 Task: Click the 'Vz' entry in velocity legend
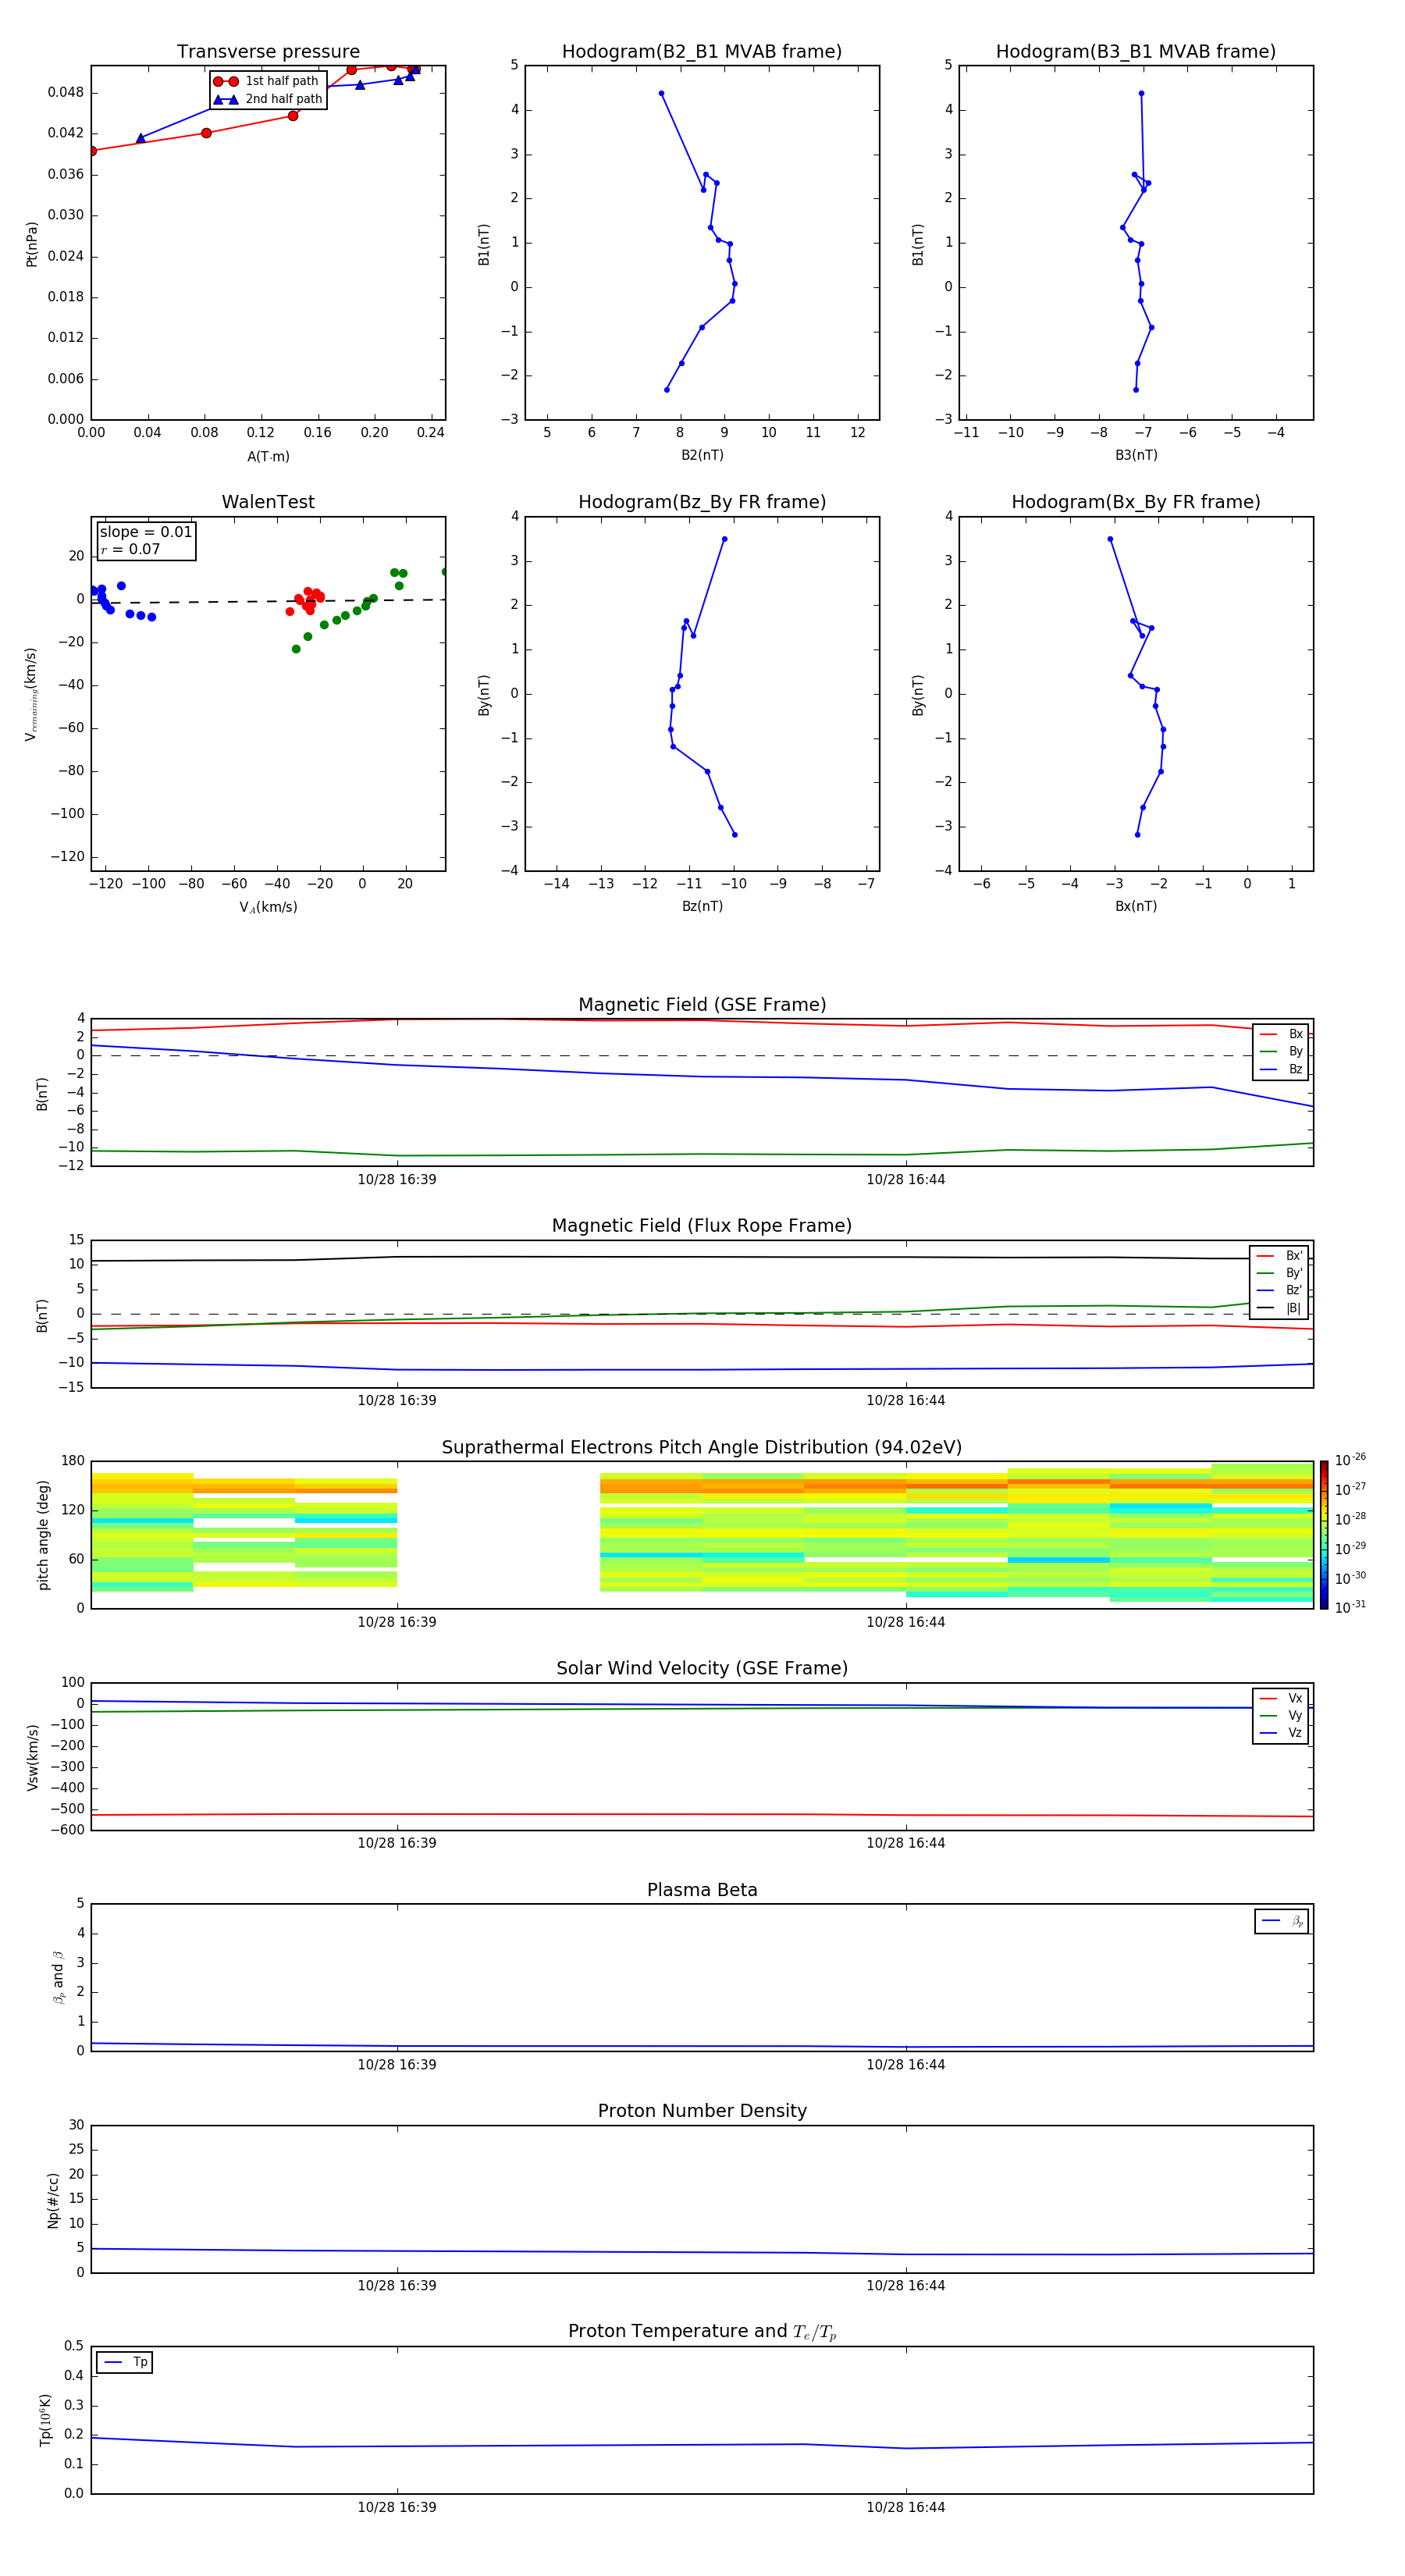pyautogui.click(x=1281, y=1732)
